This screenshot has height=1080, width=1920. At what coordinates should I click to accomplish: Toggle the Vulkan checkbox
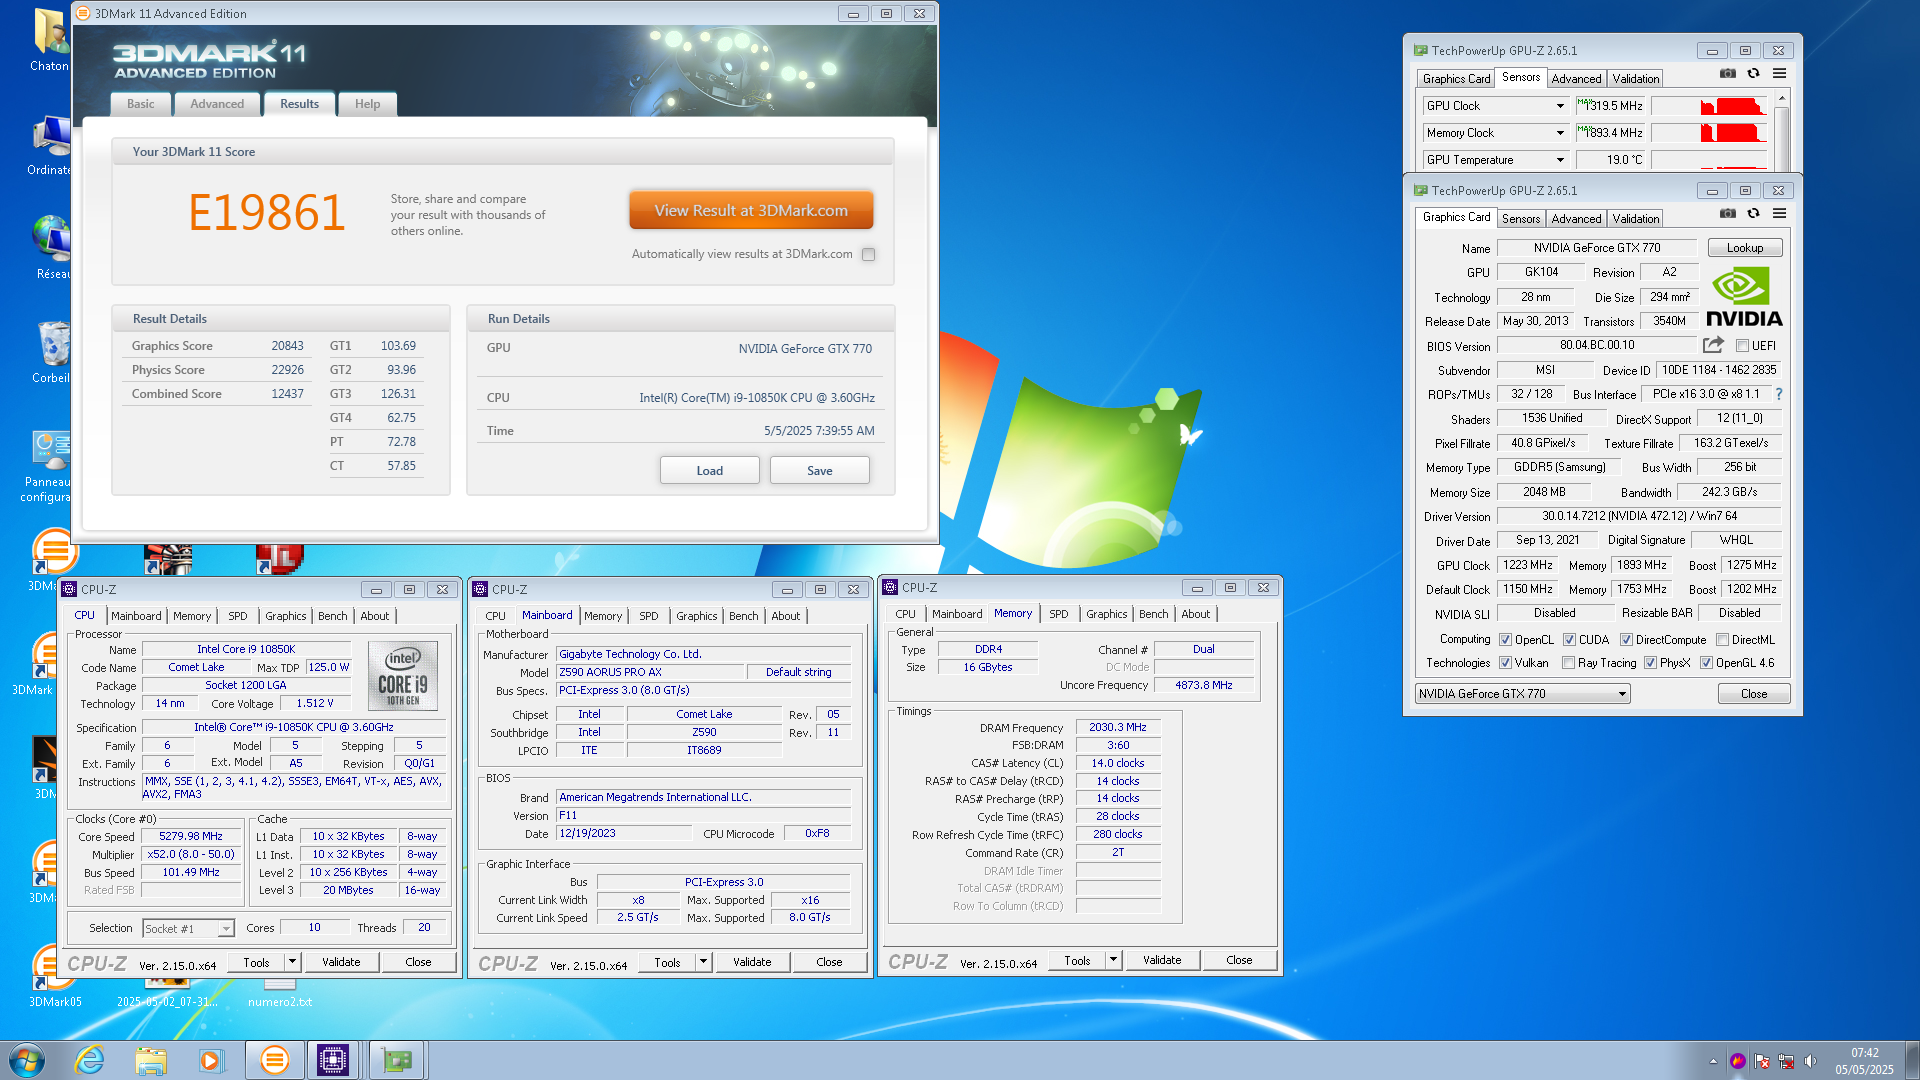1506,663
